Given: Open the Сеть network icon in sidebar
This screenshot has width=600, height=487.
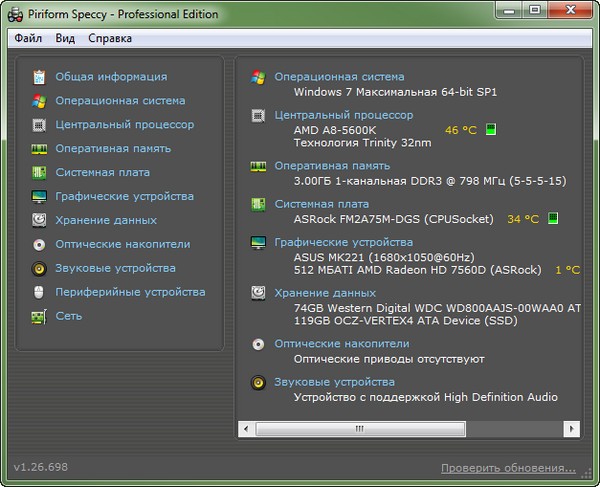Looking at the screenshot, I should (39, 316).
